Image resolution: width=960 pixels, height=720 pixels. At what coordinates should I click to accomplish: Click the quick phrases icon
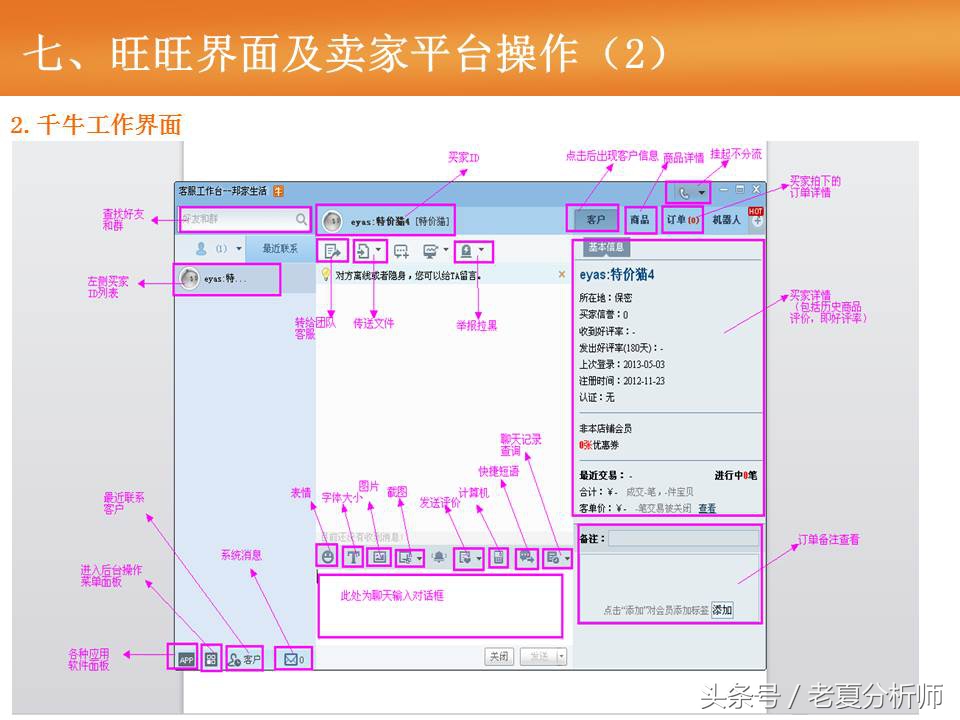(x=526, y=558)
